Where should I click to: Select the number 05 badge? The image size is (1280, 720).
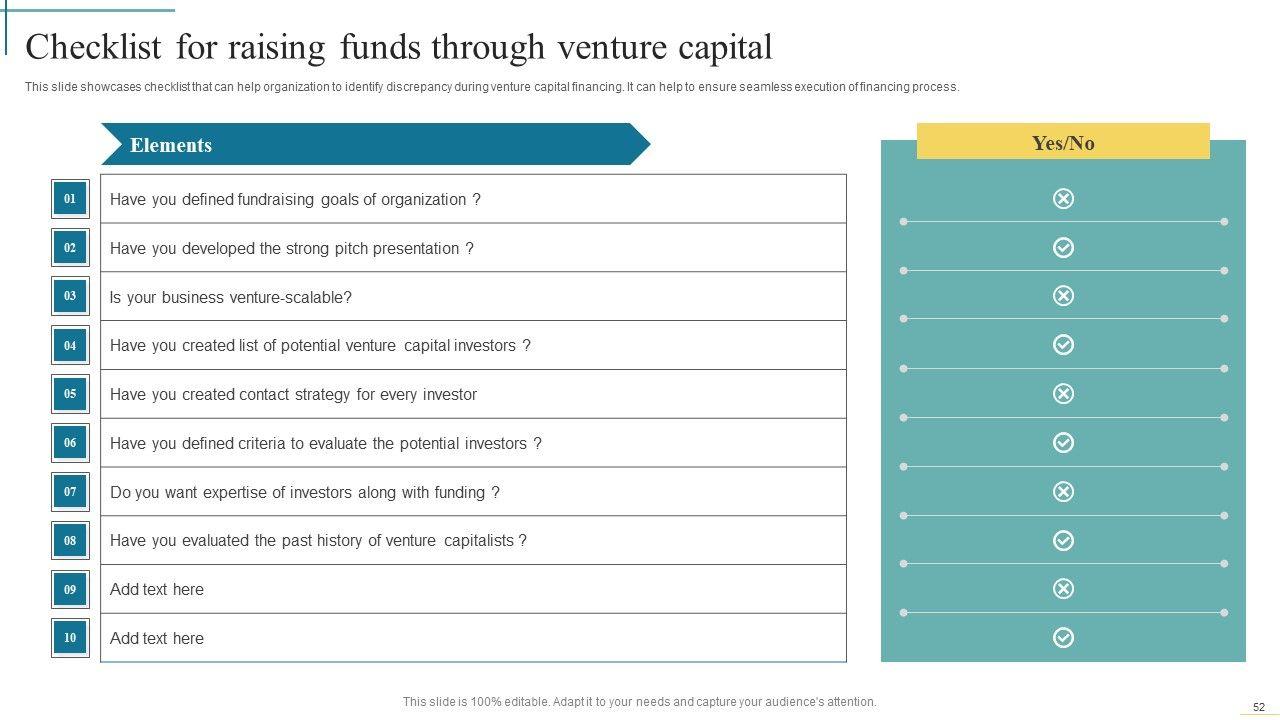(70, 394)
